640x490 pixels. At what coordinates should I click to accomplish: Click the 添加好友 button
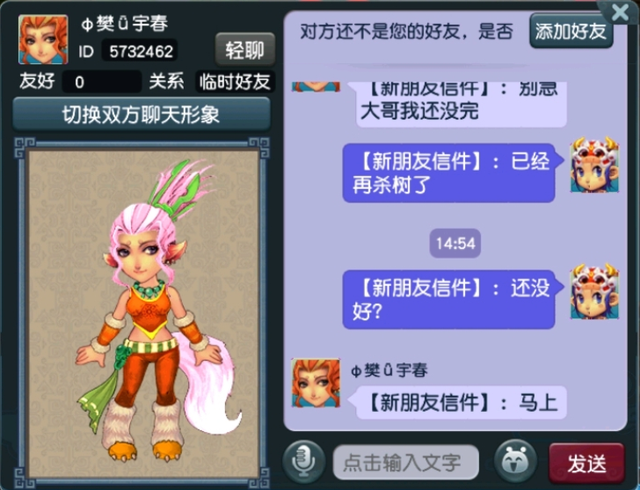coord(571,31)
